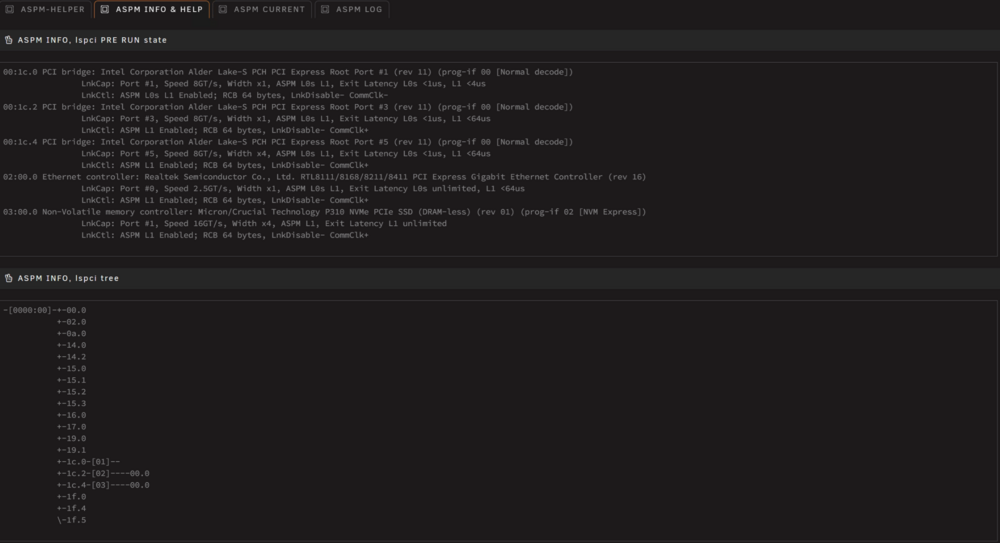Viewport: 1000px width, 543px height.
Task: Click the LnkCap Speed 16GT/s Width x4 line
Action: click(263, 223)
